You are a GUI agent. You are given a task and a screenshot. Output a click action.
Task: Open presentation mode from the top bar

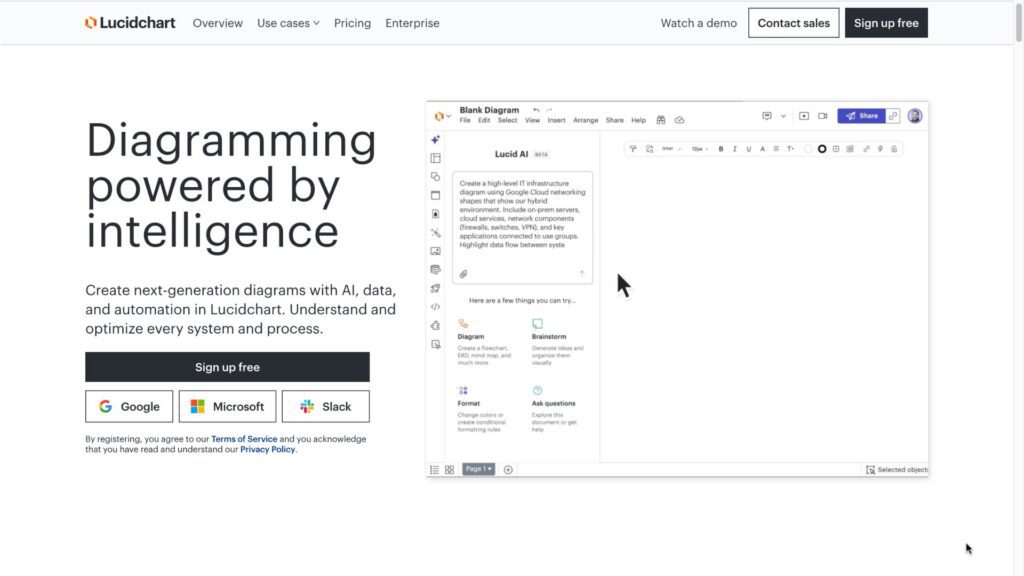pyautogui.click(x=803, y=115)
